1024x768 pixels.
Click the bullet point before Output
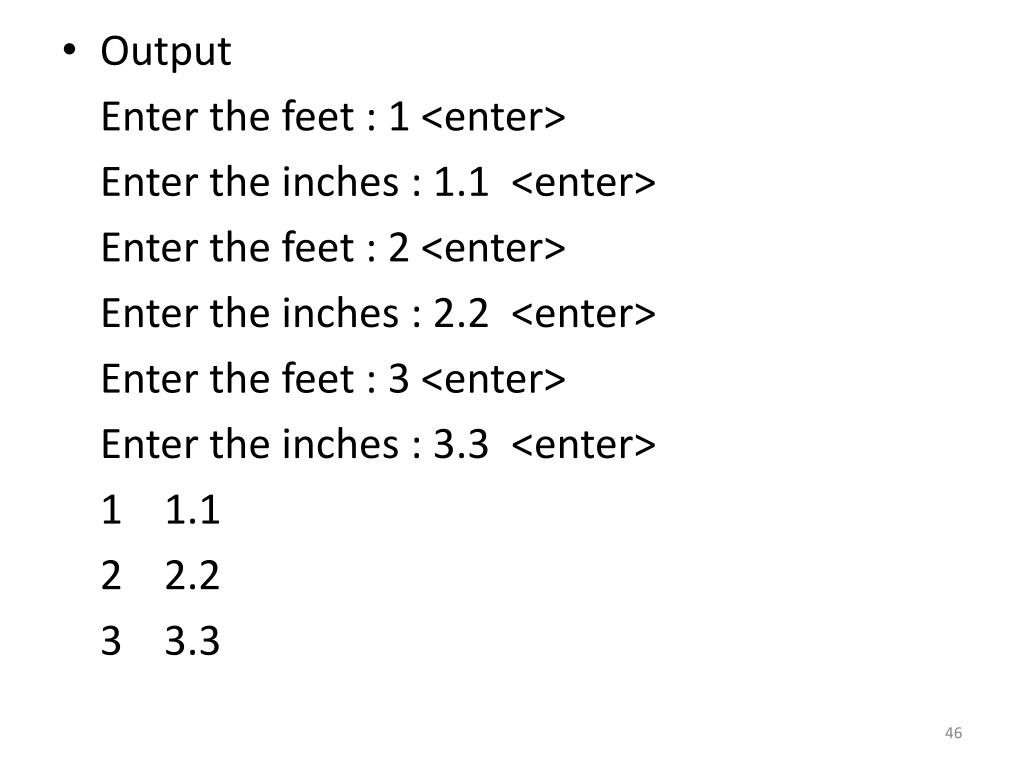point(69,50)
